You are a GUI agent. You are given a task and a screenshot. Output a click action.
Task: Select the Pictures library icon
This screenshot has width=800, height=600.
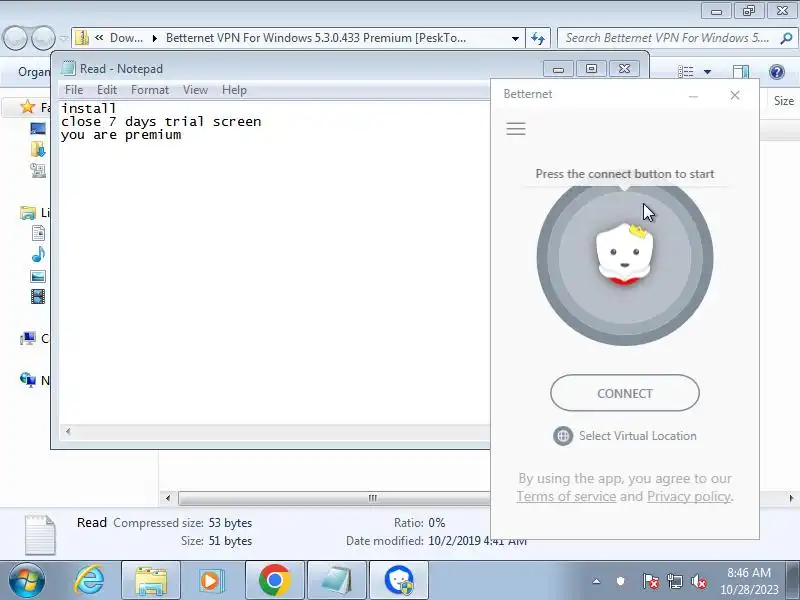click(x=38, y=277)
